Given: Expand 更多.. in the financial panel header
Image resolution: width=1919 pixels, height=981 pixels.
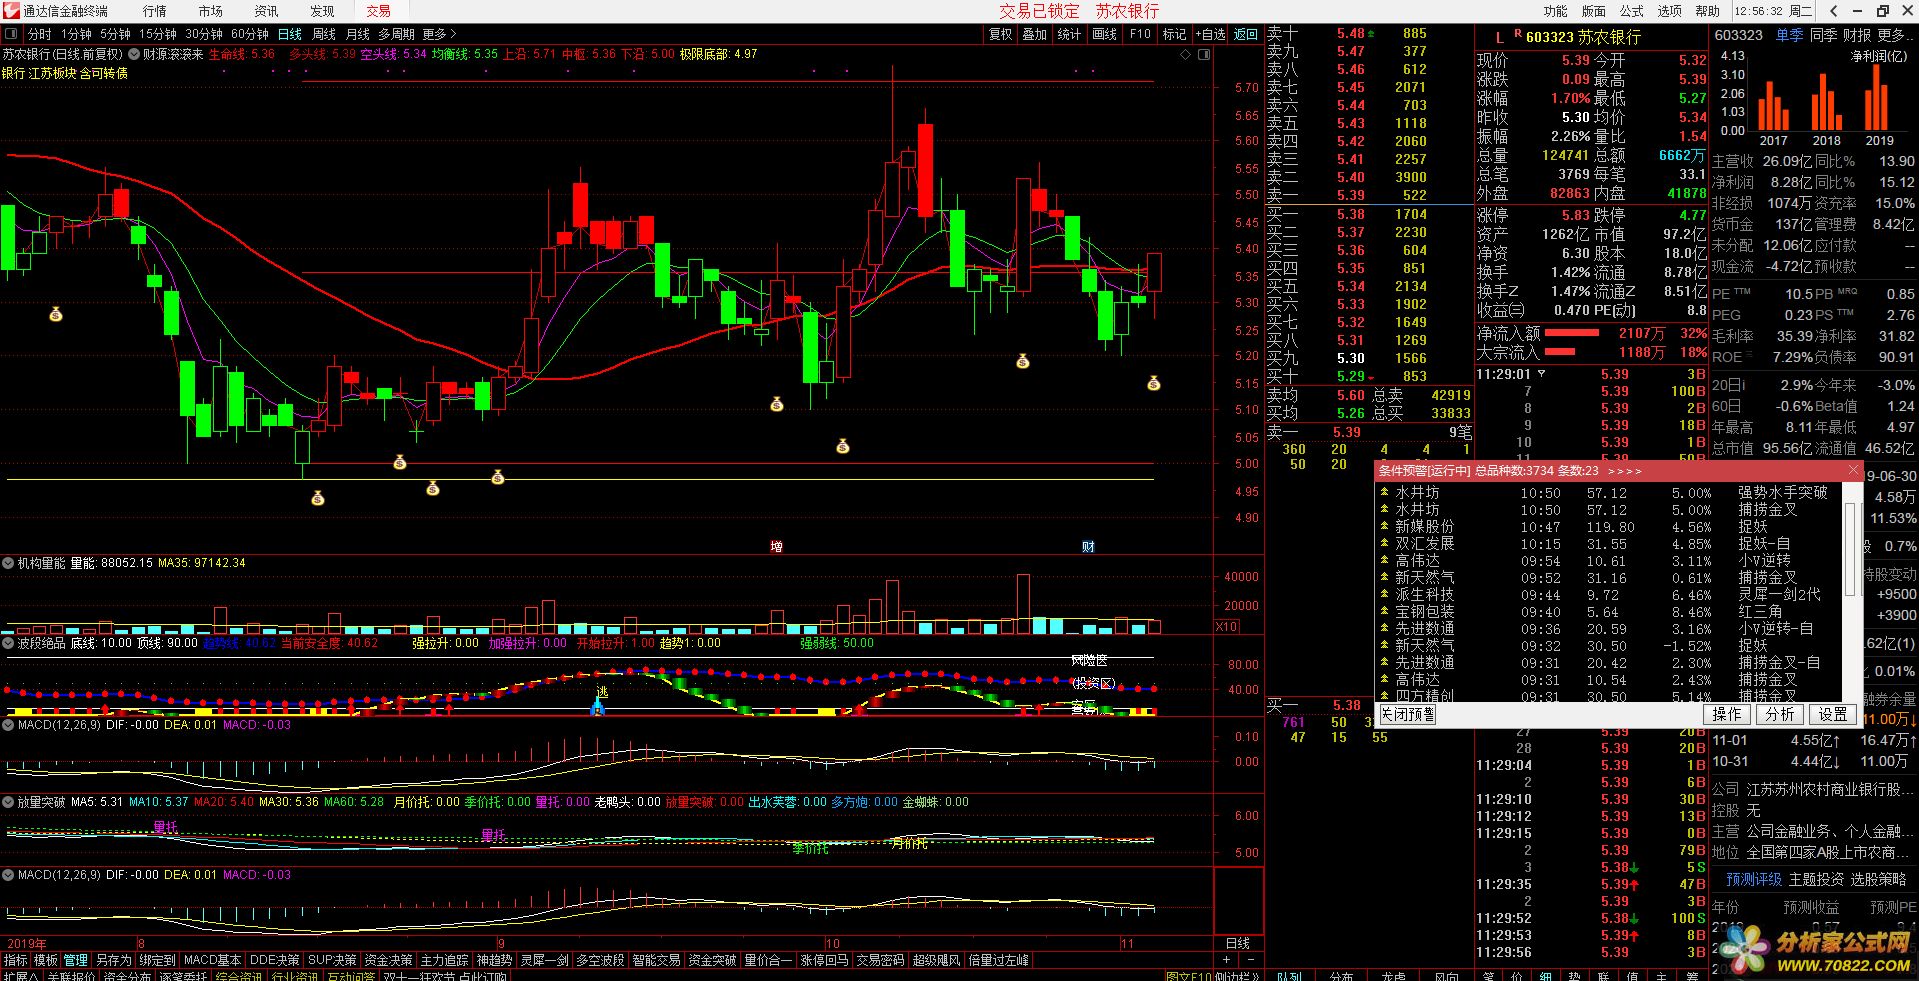Looking at the screenshot, I should click(1895, 35).
